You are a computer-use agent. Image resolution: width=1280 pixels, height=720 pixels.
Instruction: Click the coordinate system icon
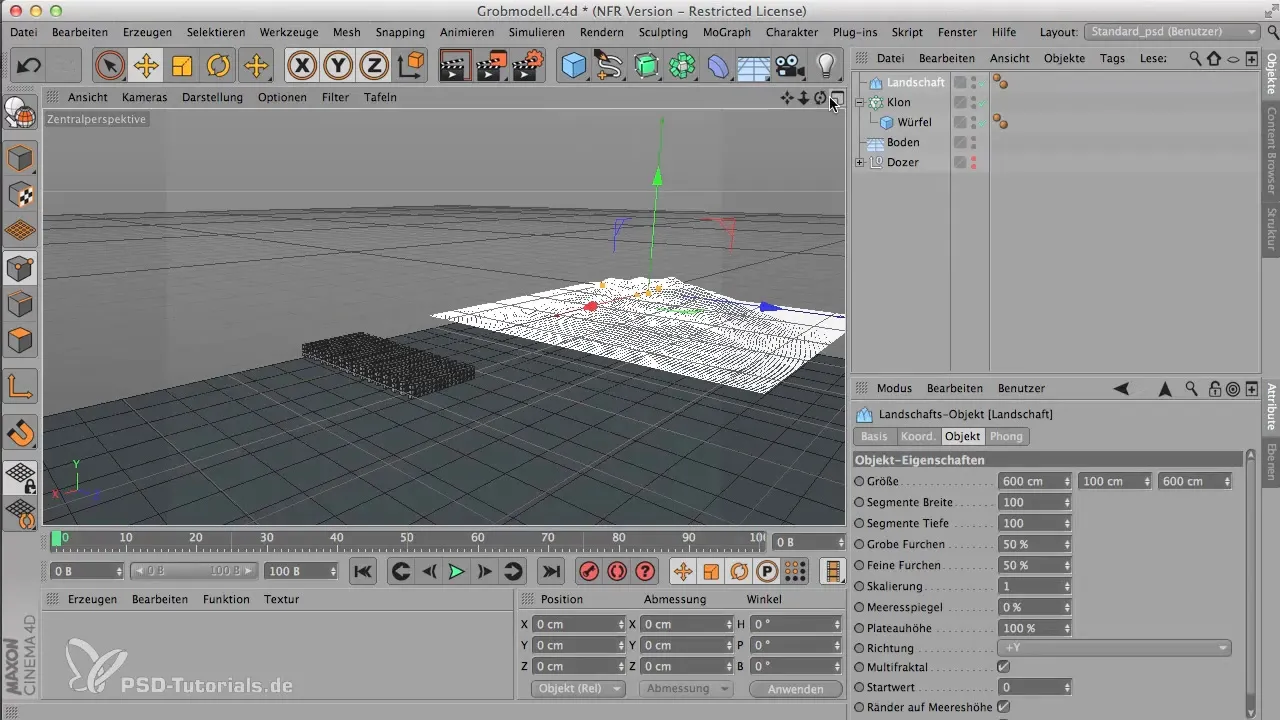pos(411,66)
